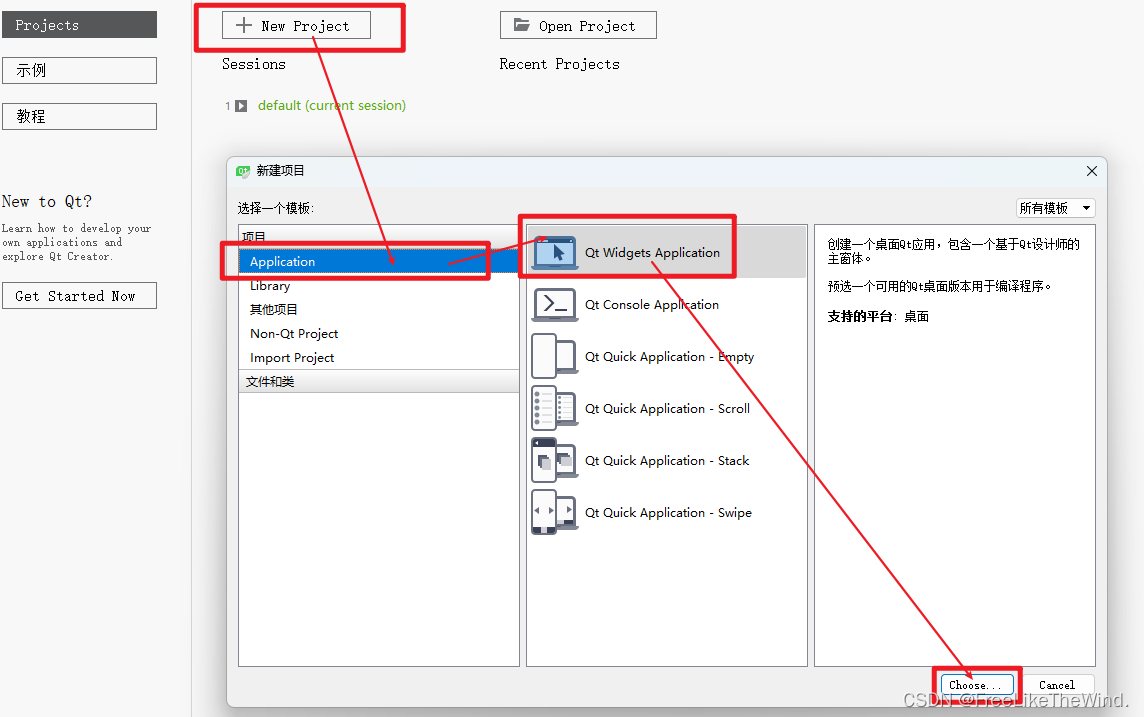
Task: Click the Qt Quick Application Empty icon
Action: click(x=554, y=357)
